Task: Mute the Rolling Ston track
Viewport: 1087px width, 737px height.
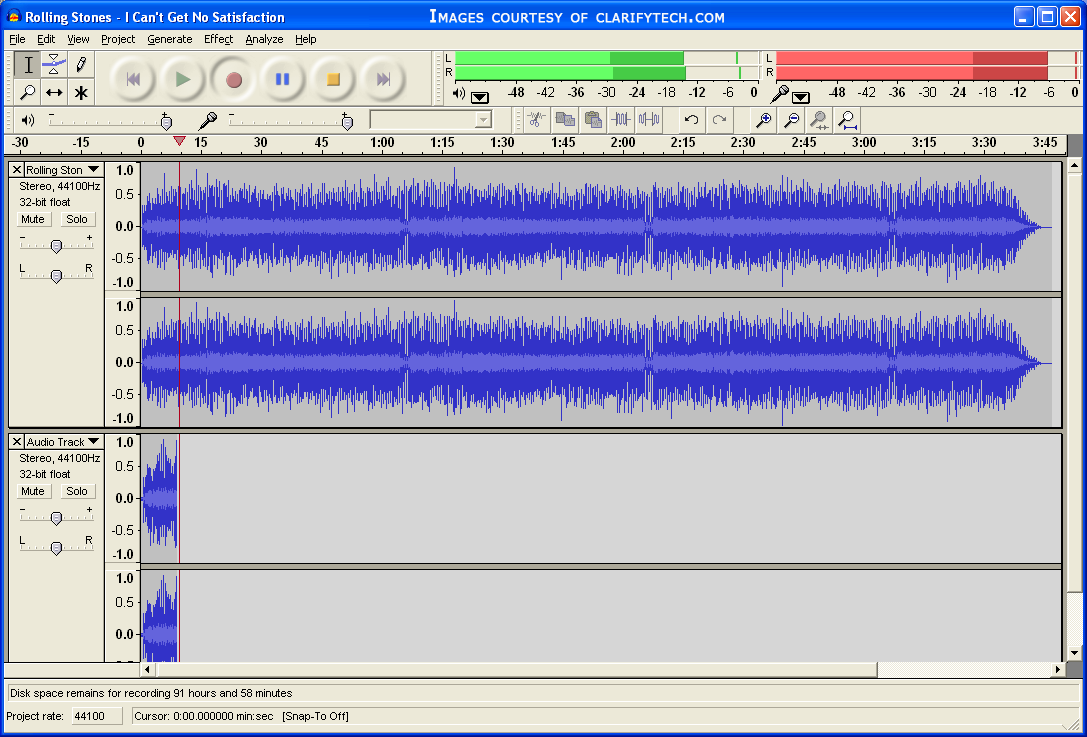Action: point(33,219)
